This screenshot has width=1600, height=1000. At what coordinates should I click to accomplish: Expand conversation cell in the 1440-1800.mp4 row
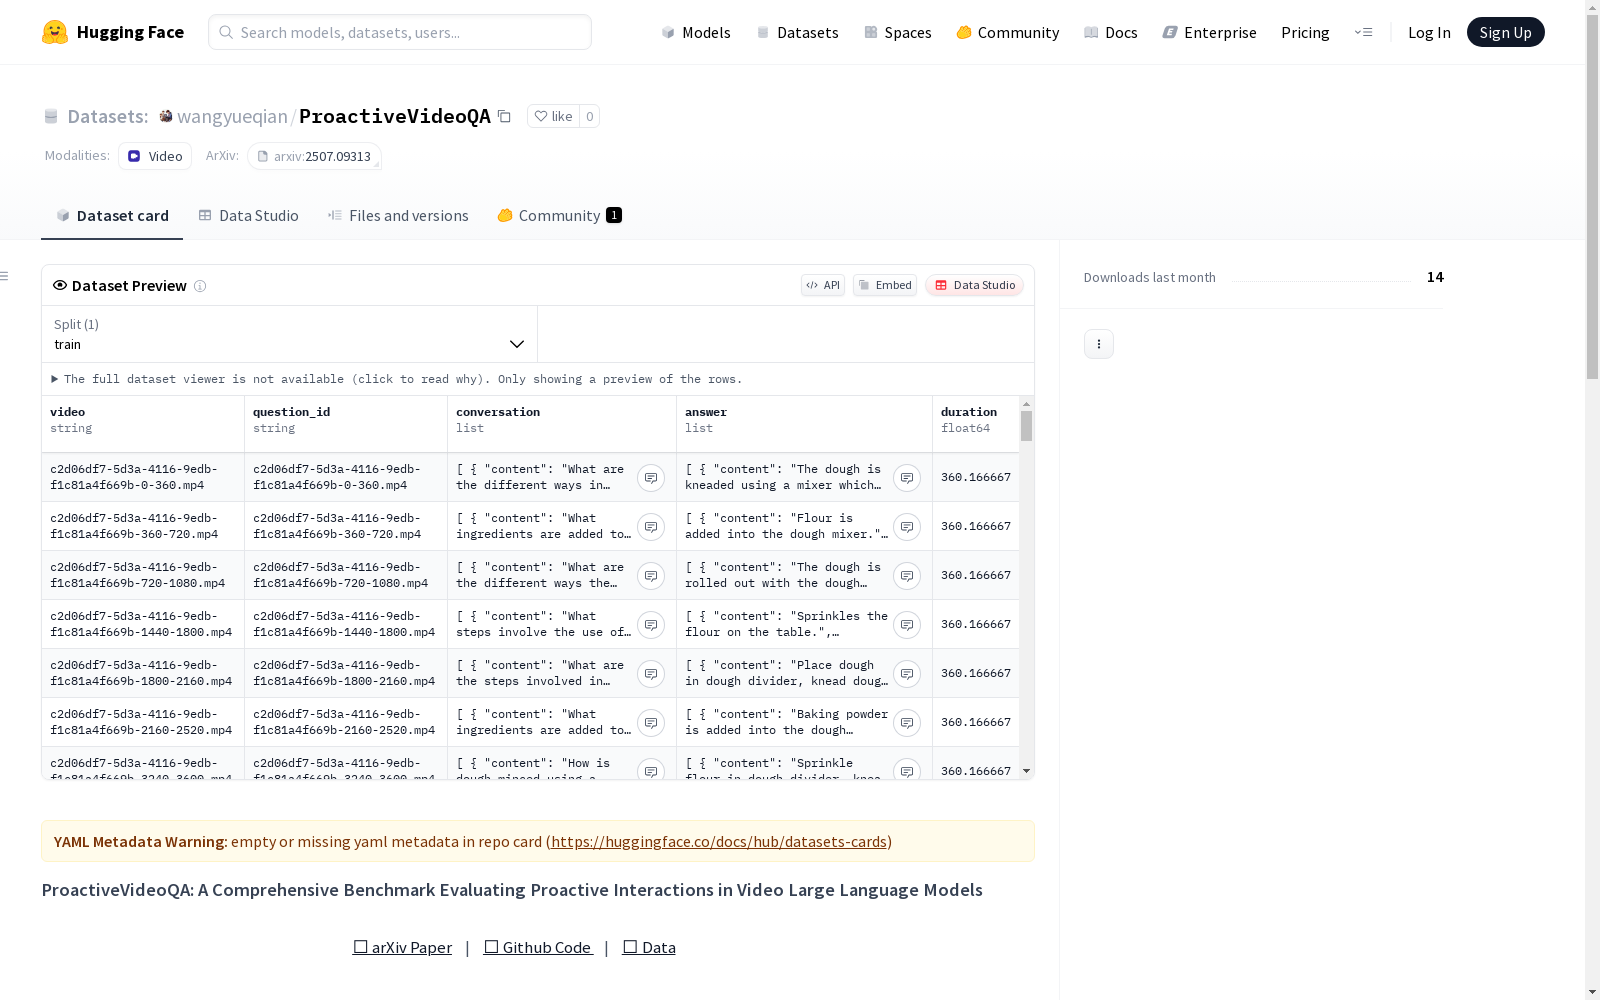point(651,625)
